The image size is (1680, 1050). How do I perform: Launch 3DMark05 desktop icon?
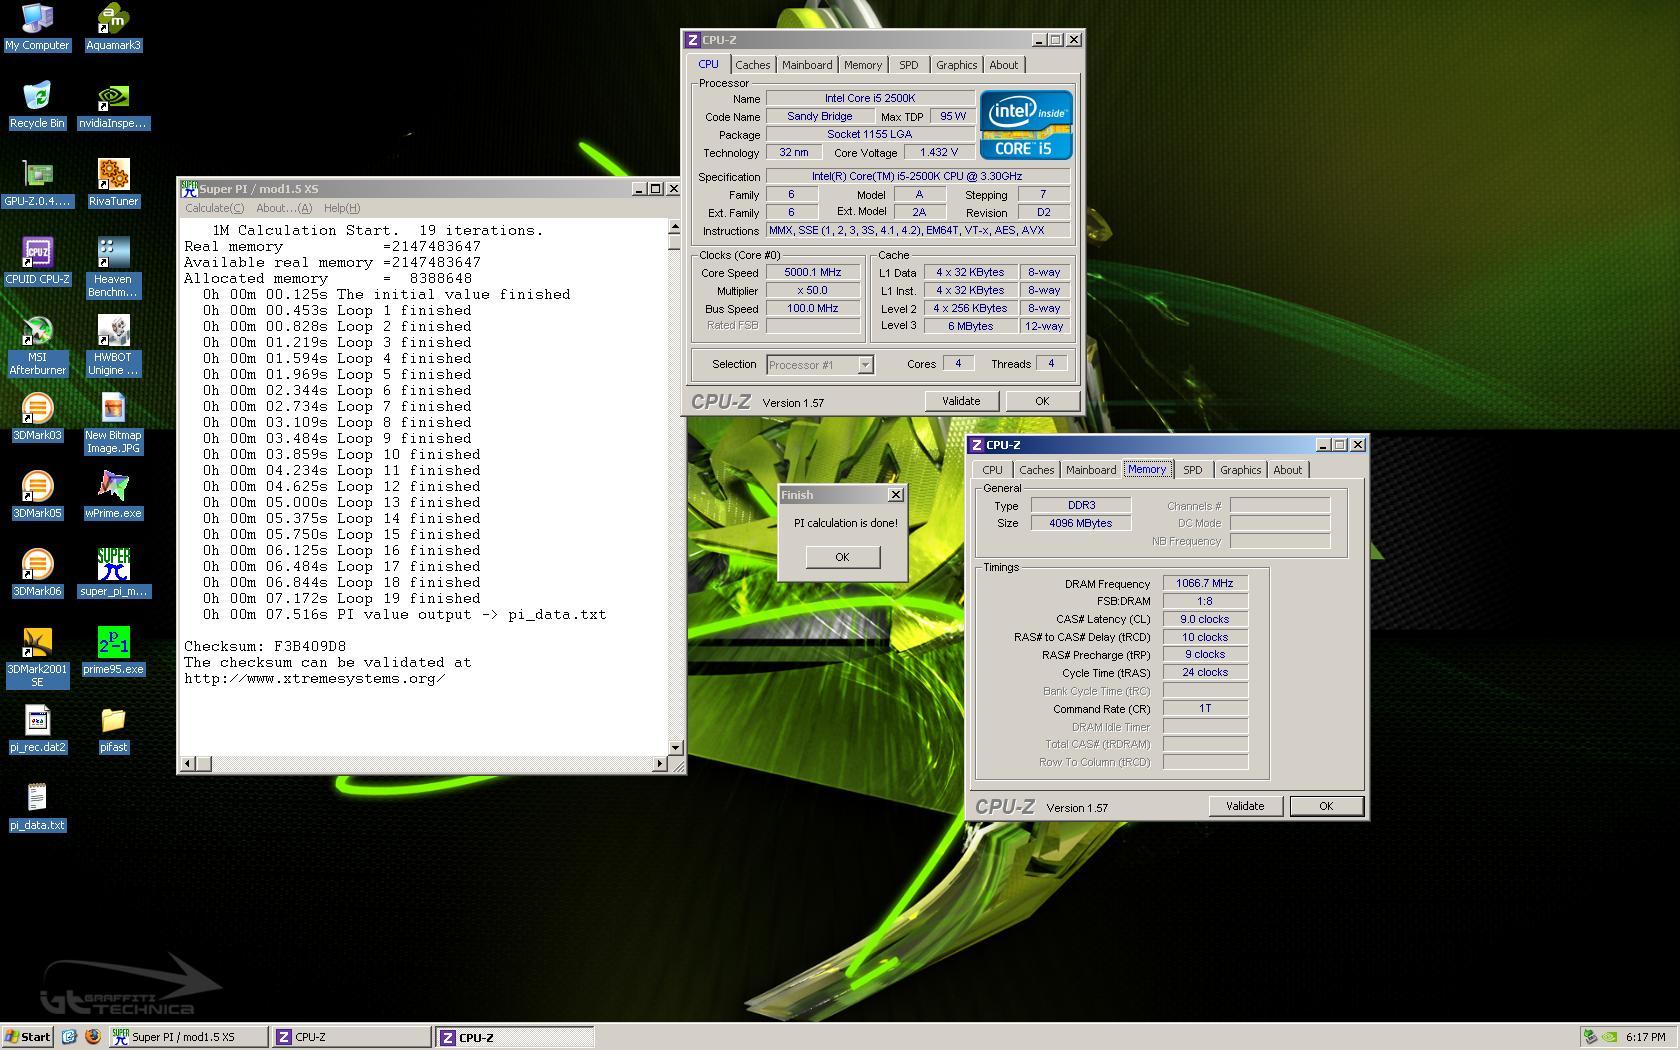pyautogui.click(x=37, y=495)
